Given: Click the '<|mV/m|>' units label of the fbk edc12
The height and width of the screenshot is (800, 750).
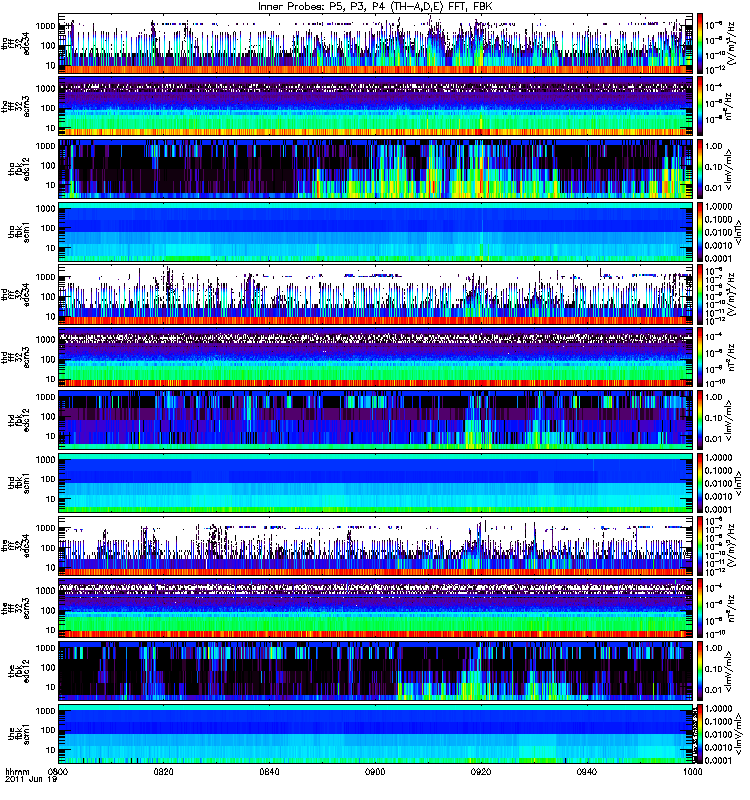Looking at the screenshot, I should pos(729,671).
